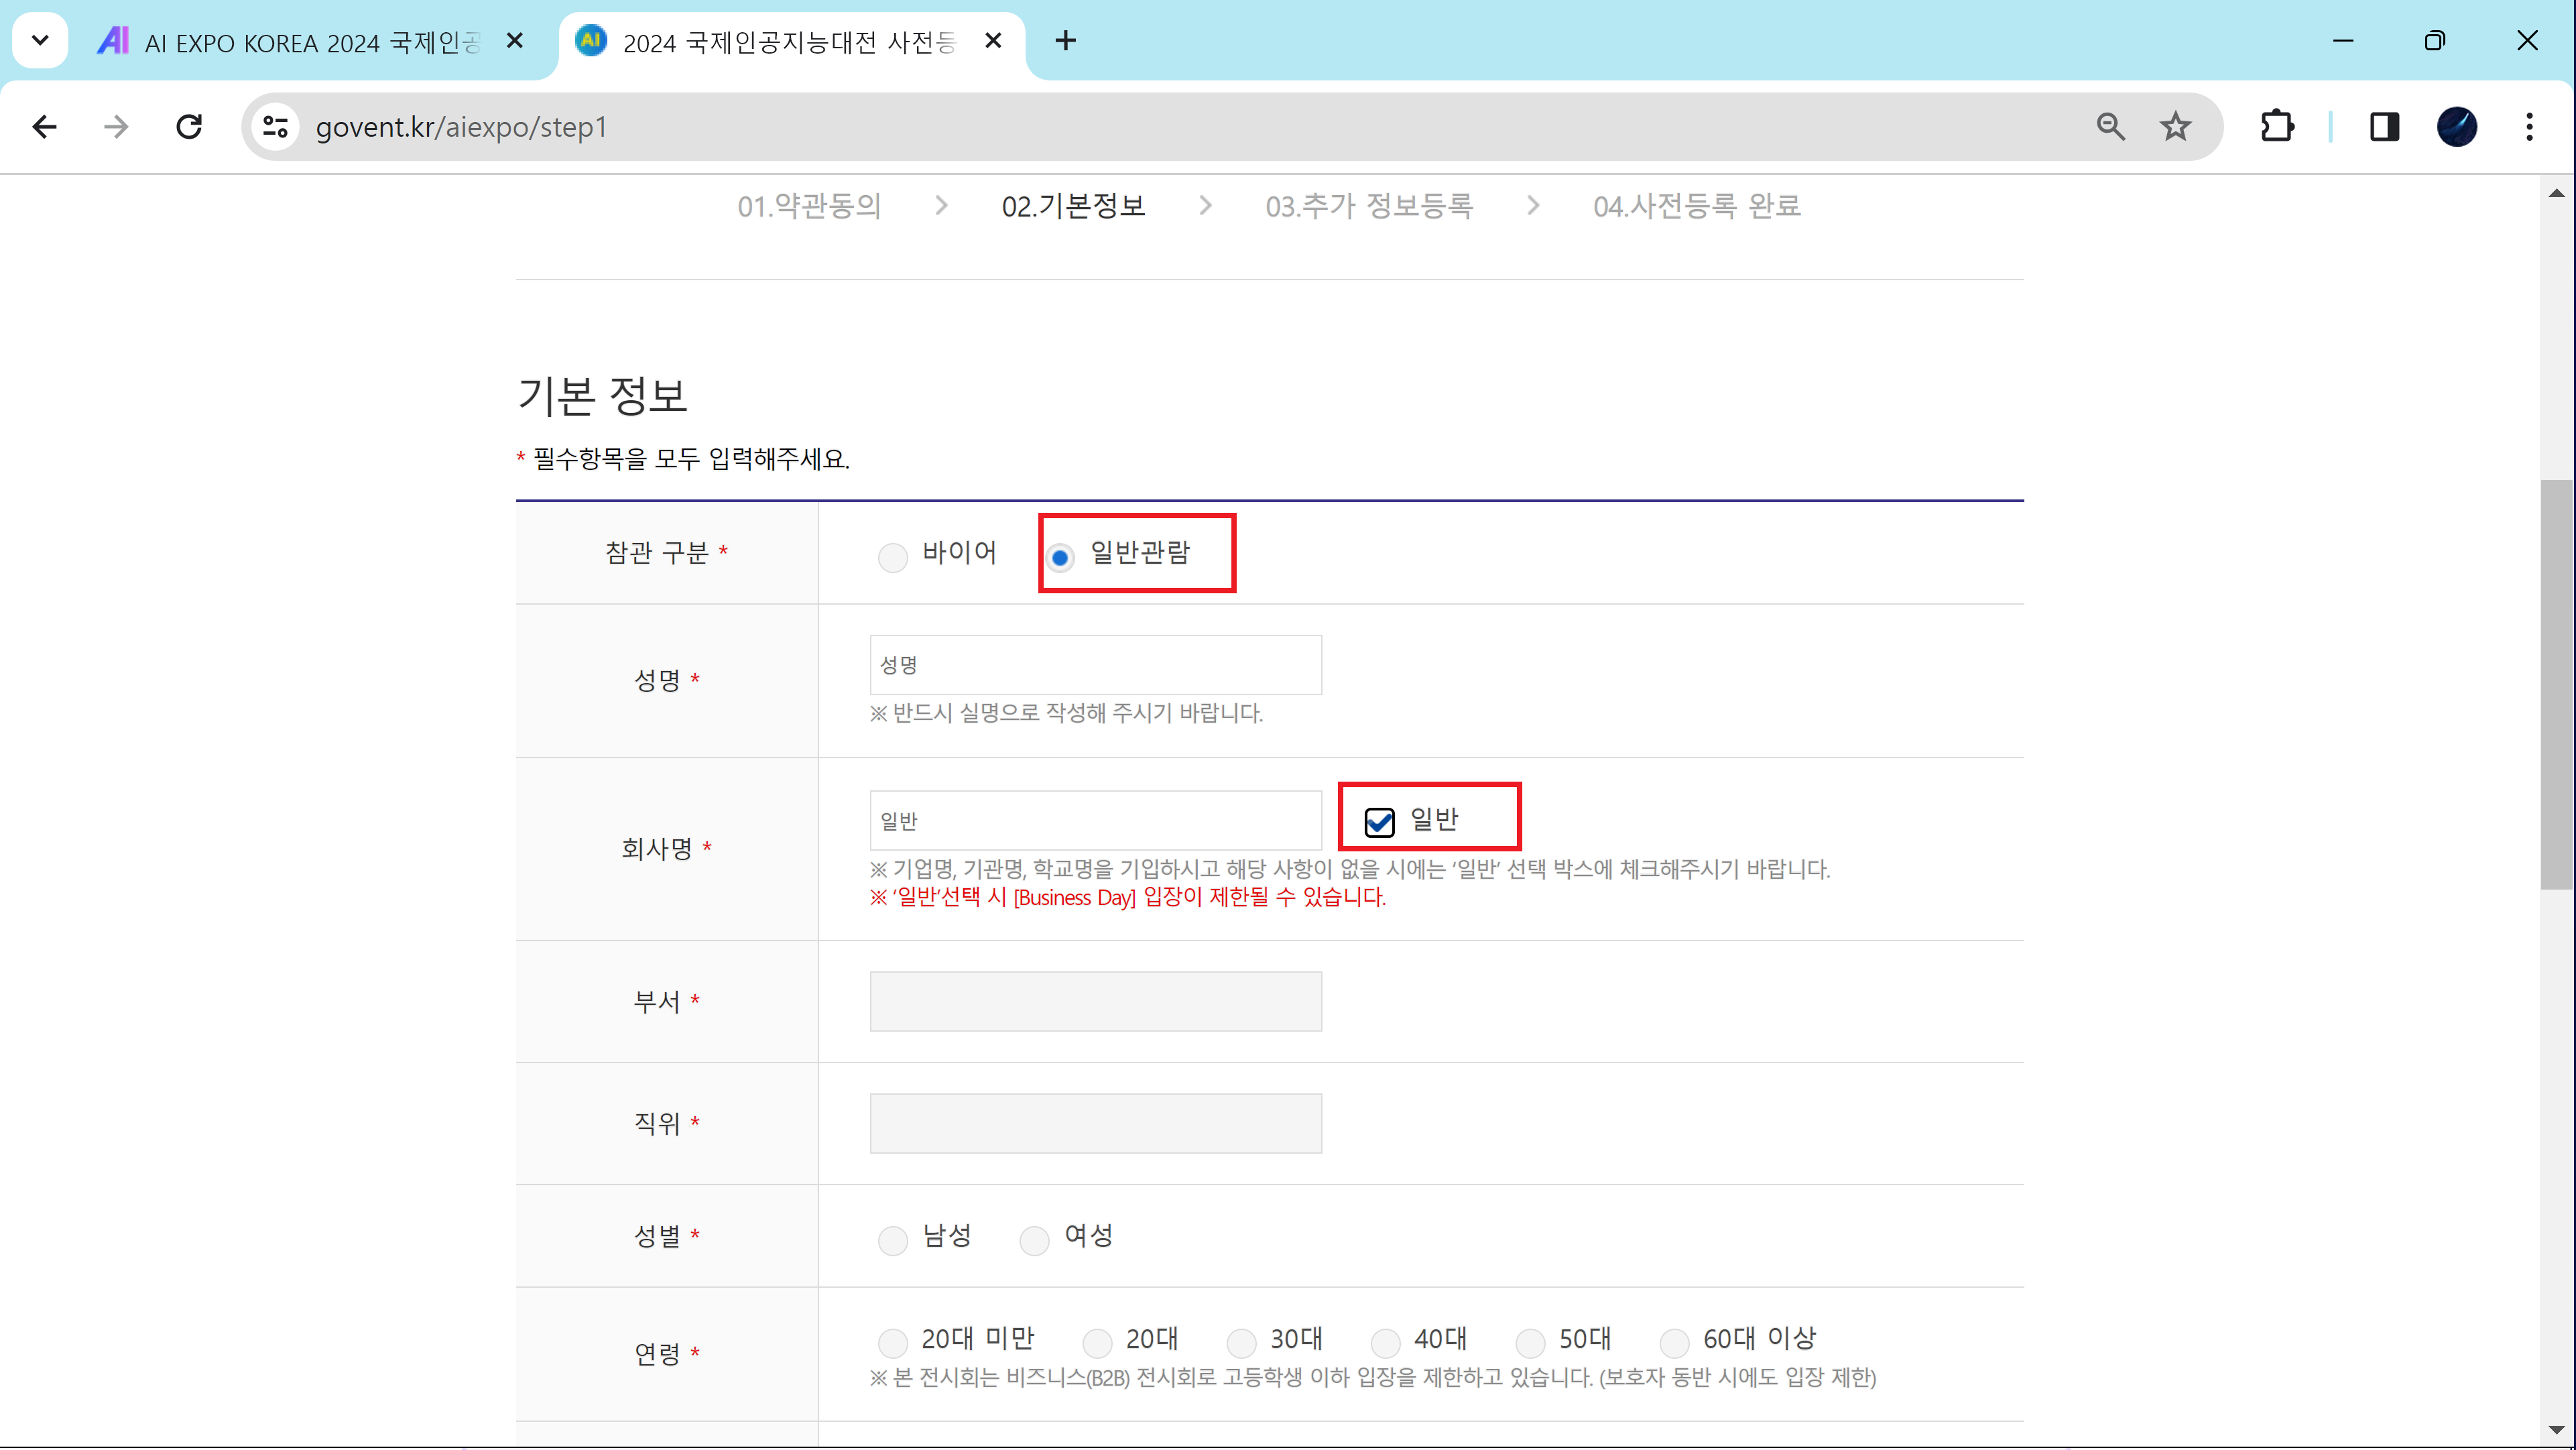Open a new browser tab
Viewport: 2576px width, 1450px height.
pos(1065,41)
